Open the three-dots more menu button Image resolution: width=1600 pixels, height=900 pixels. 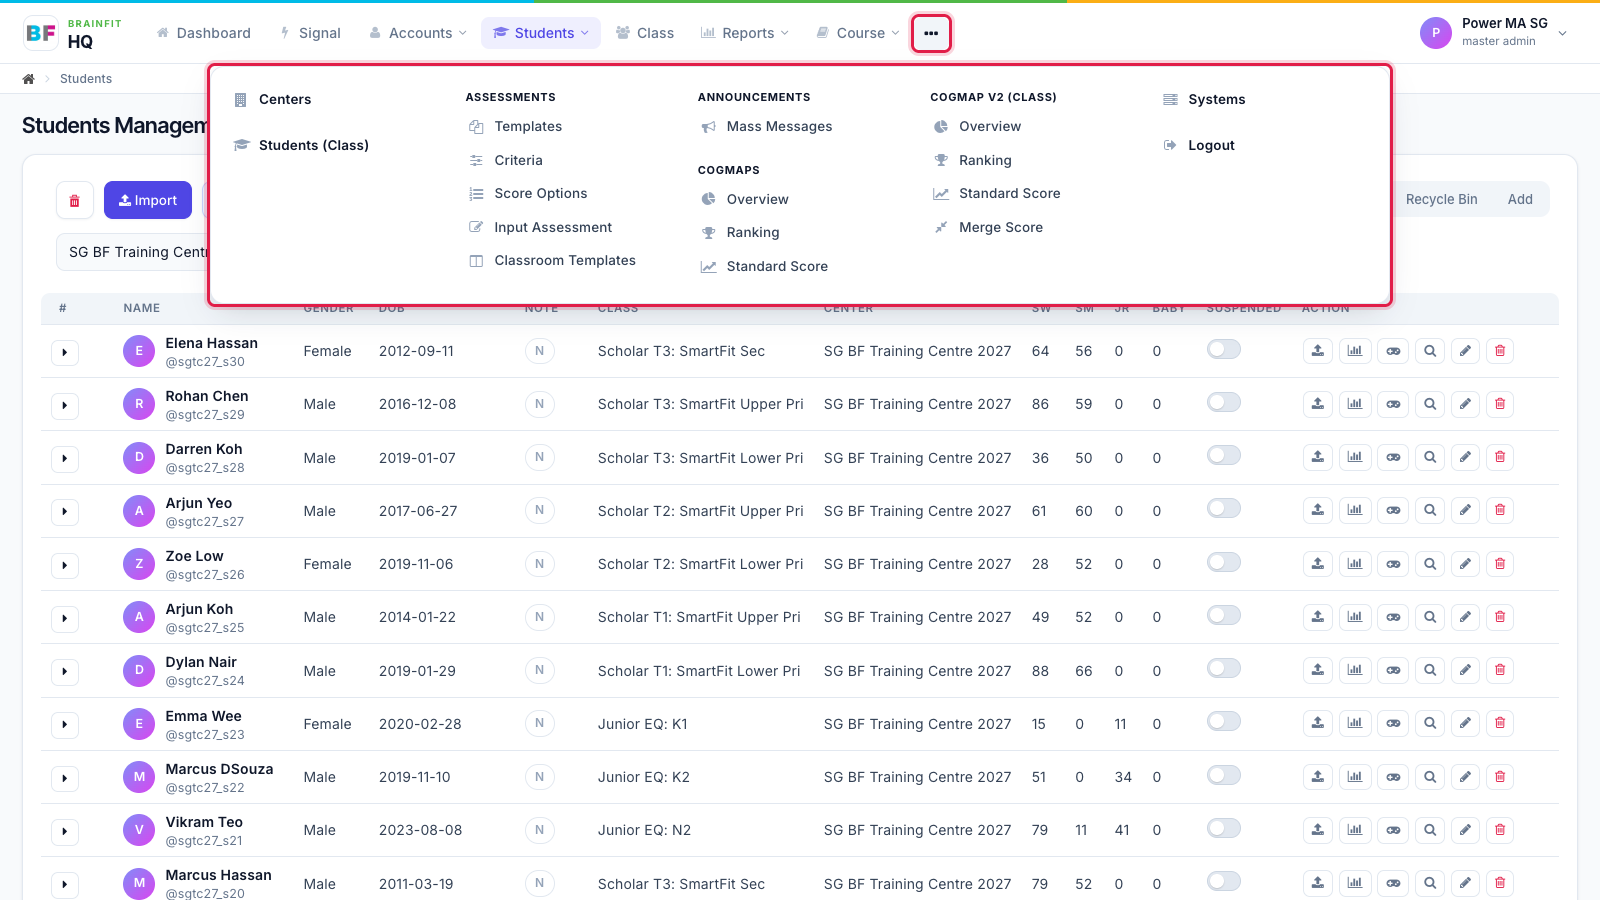[931, 33]
